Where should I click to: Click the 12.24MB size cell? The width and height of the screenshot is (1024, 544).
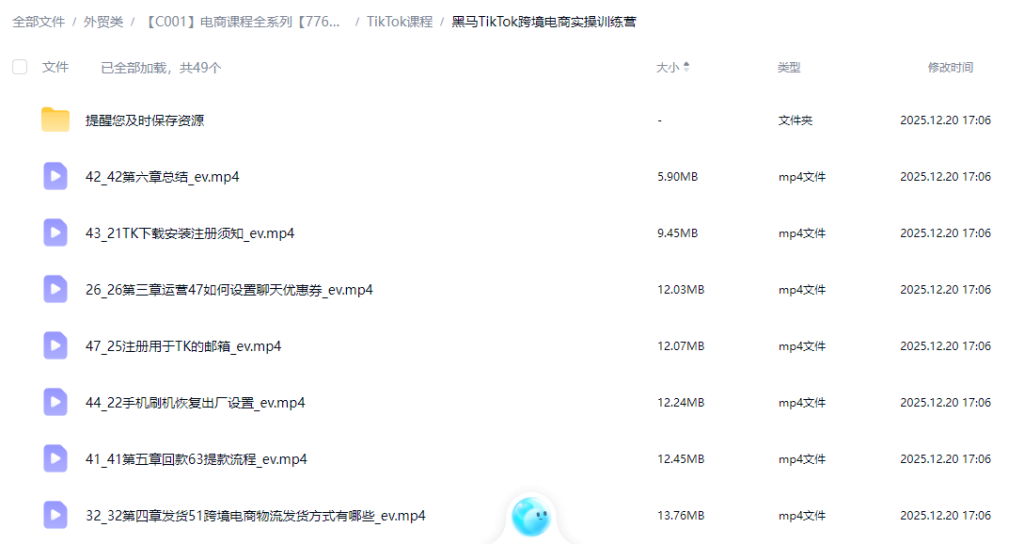(x=680, y=402)
